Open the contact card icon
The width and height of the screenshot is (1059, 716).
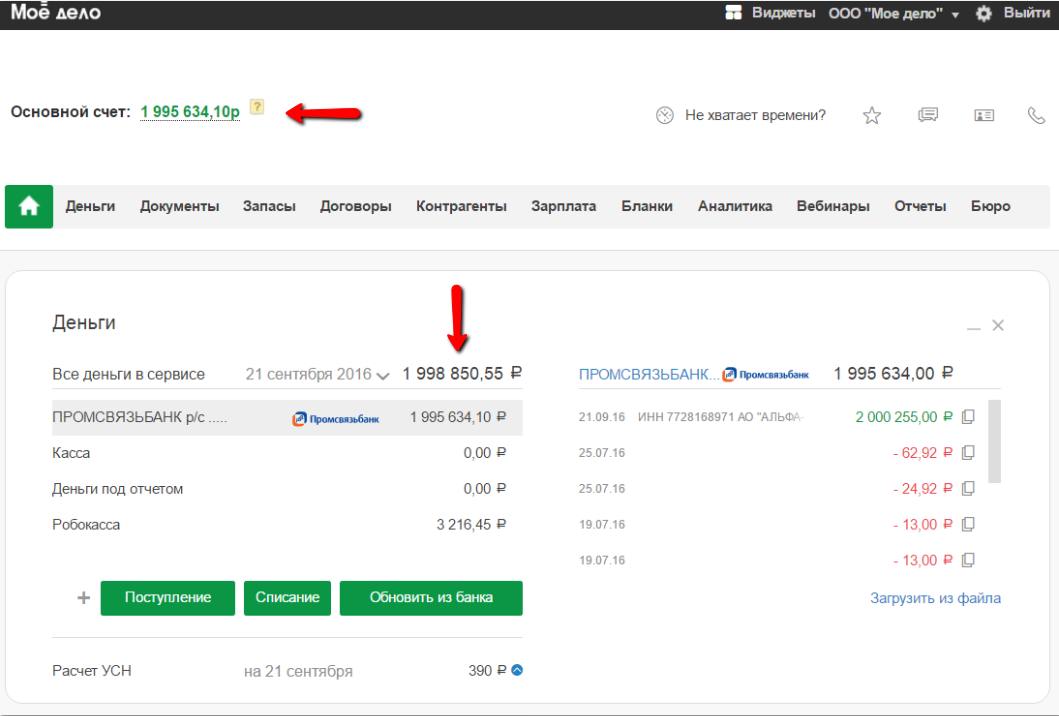tap(984, 116)
